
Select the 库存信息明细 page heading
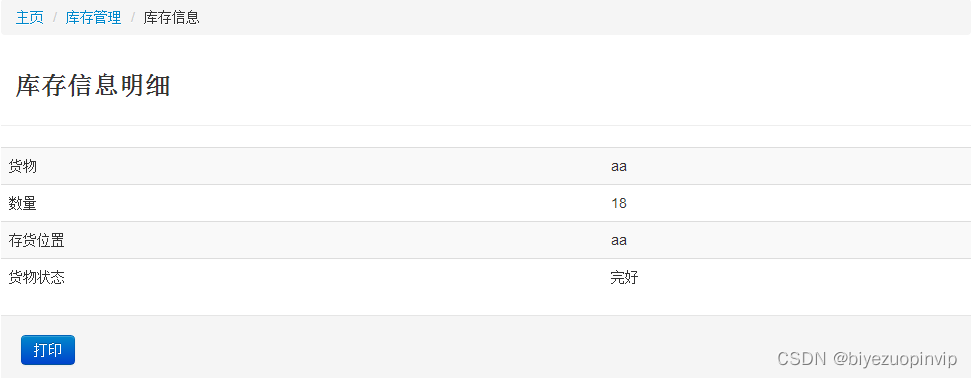coord(93,86)
